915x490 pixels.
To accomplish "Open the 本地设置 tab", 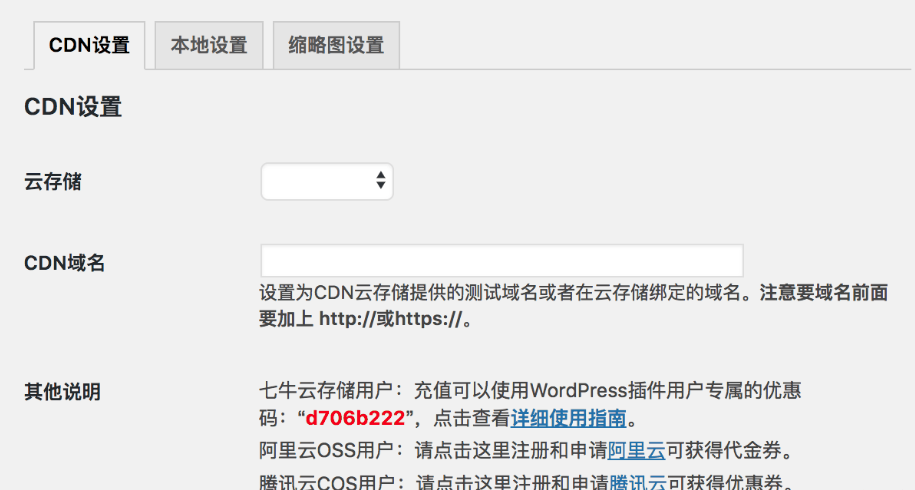I will point(208,45).
